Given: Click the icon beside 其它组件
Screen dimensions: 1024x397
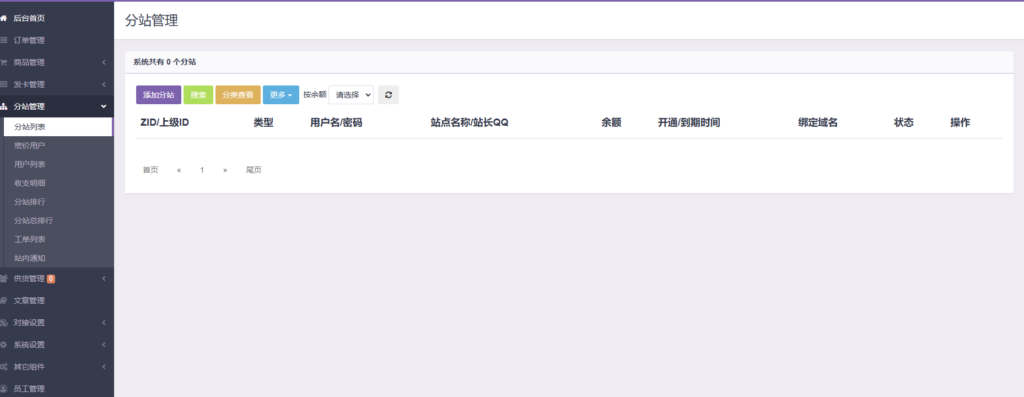Looking at the screenshot, I should pos(3,367).
